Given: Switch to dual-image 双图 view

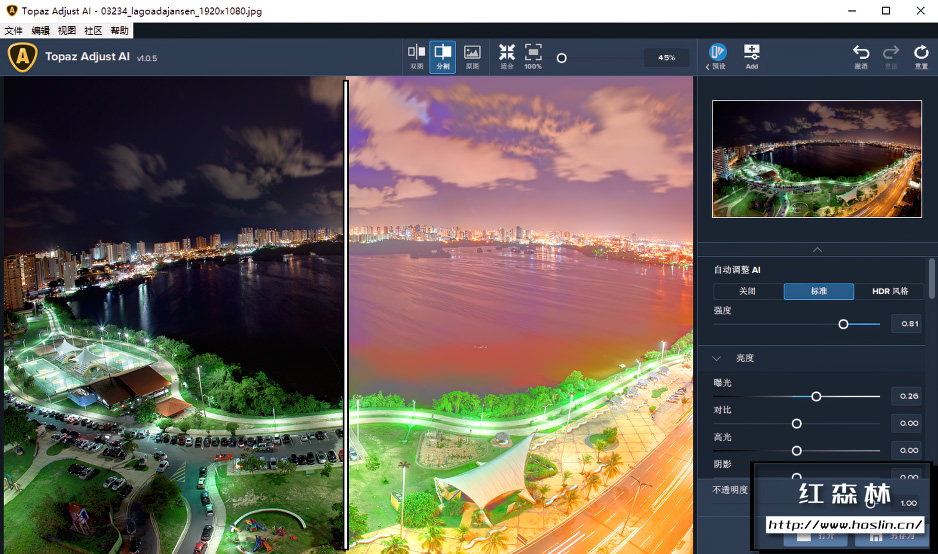Looking at the screenshot, I should click(416, 57).
